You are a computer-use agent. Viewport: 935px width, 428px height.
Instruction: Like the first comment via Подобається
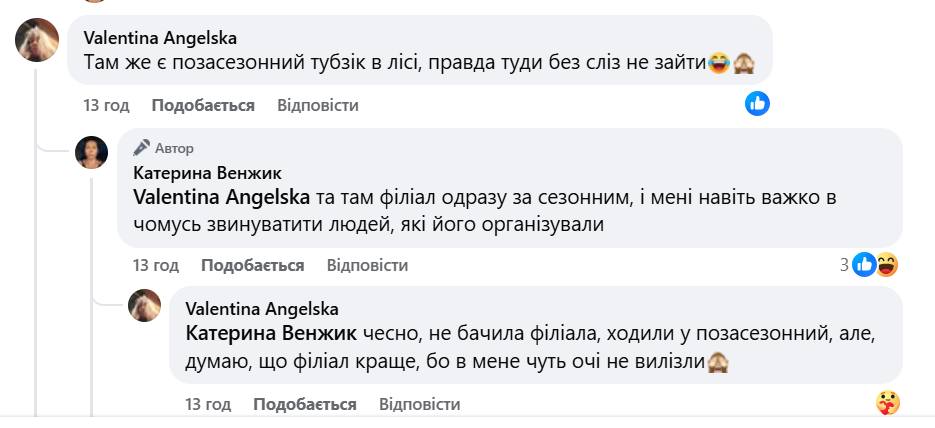203,105
